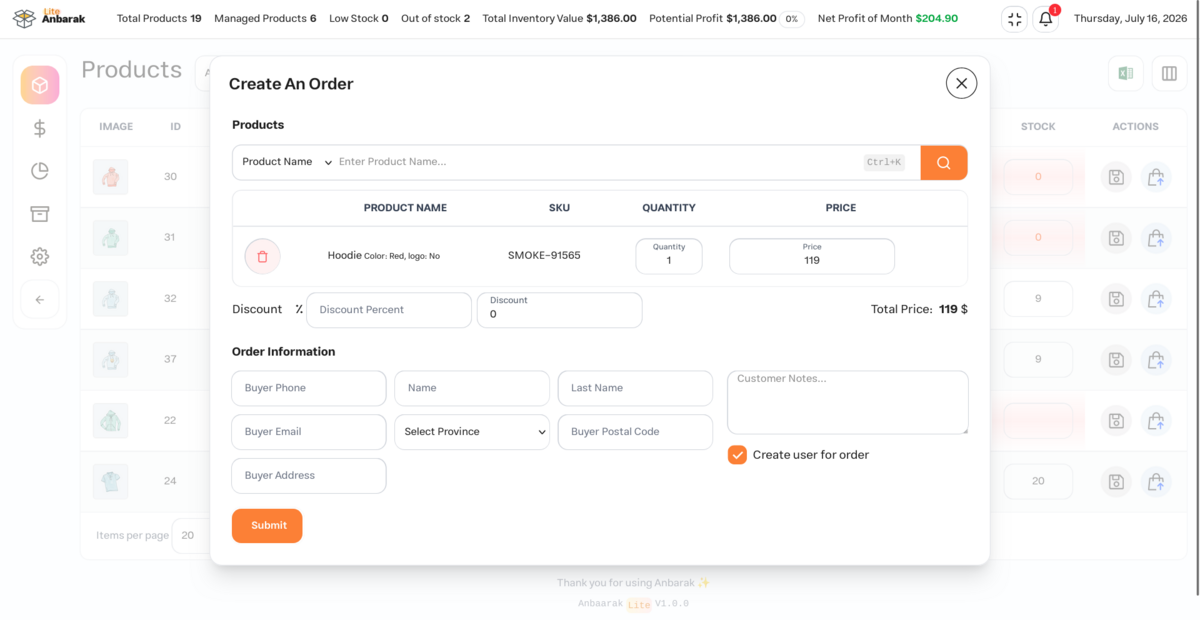1200x620 pixels.
Task: Click save icon for product 32
Action: 1116,299
